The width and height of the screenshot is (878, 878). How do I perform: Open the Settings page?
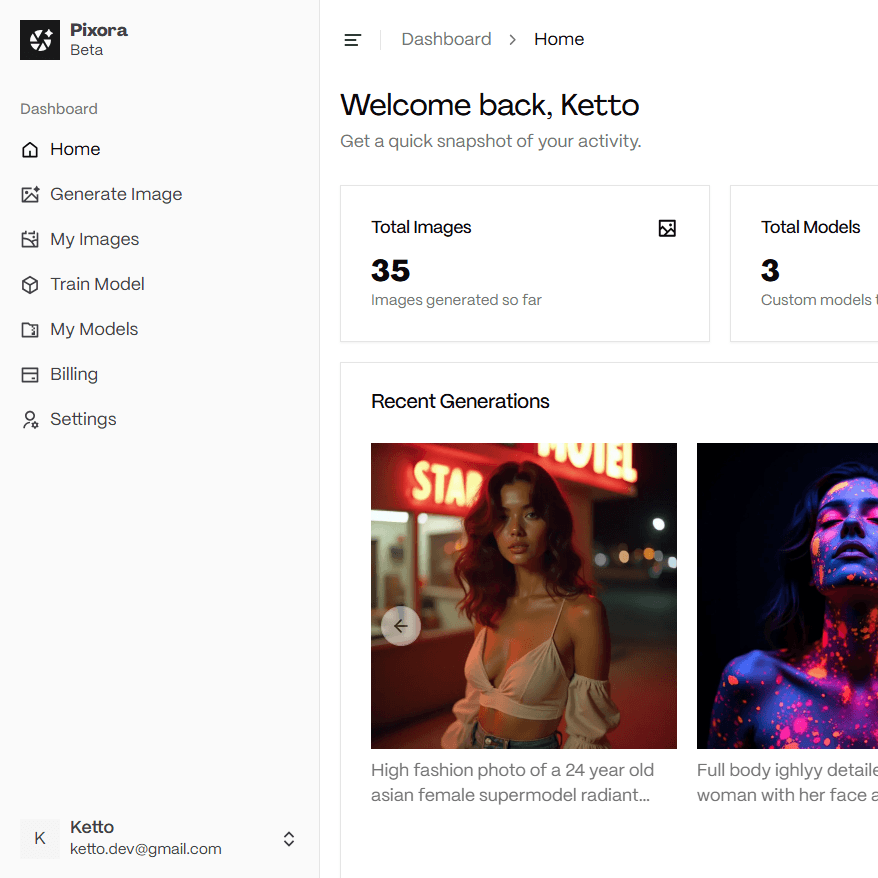click(160, 419)
